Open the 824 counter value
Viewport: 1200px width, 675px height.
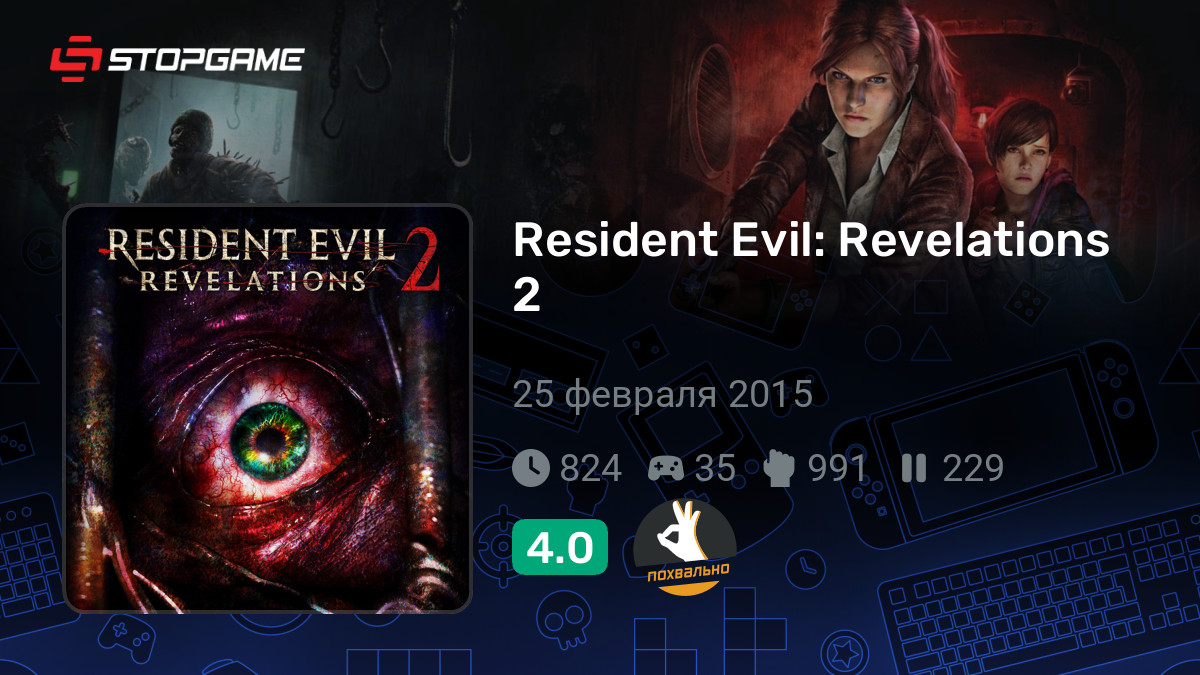point(591,468)
